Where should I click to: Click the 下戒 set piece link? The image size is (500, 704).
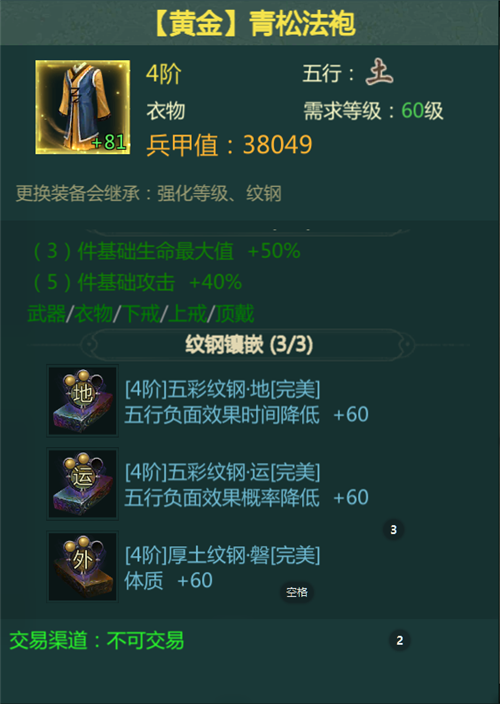click(x=140, y=313)
